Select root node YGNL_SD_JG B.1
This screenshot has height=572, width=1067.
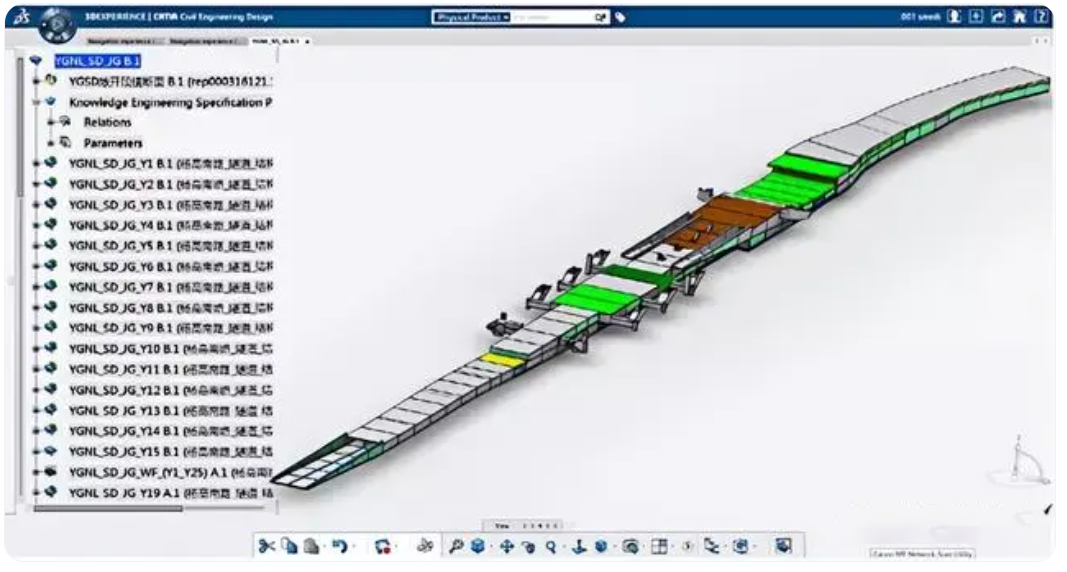[98, 60]
